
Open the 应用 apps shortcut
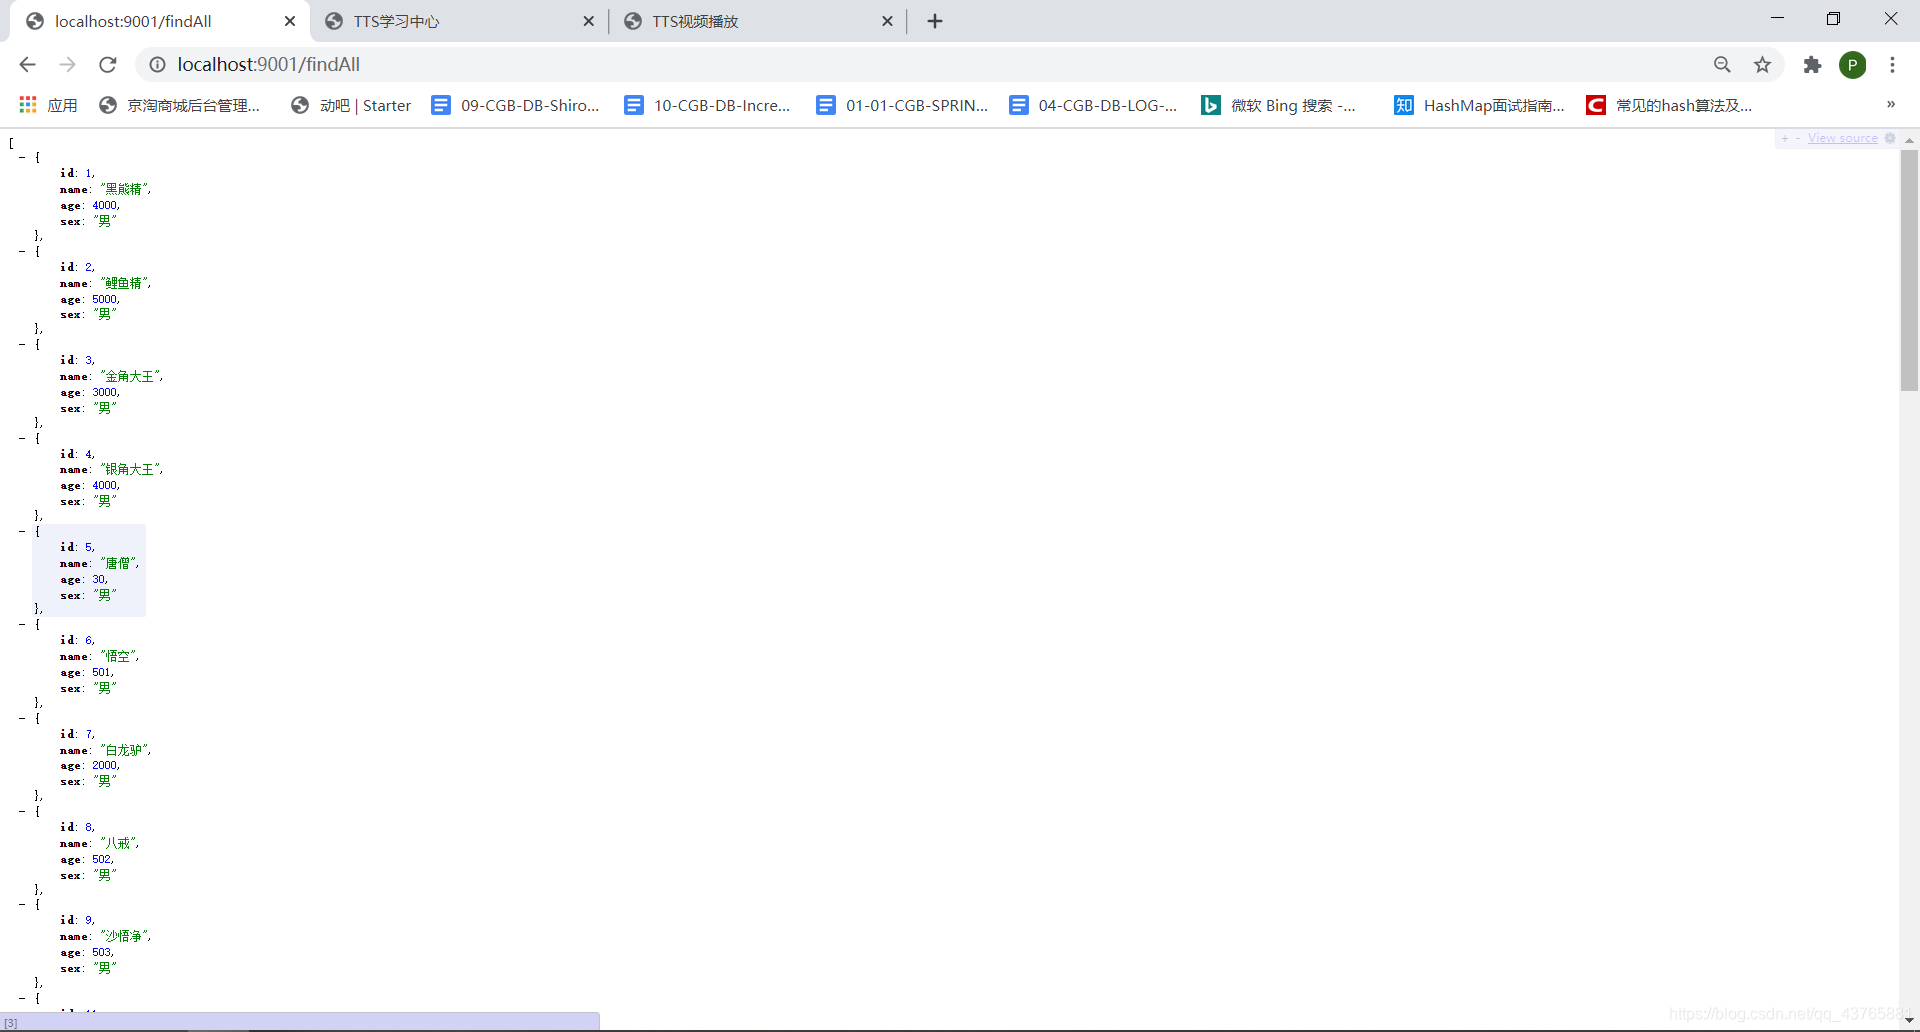(x=48, y=105)
